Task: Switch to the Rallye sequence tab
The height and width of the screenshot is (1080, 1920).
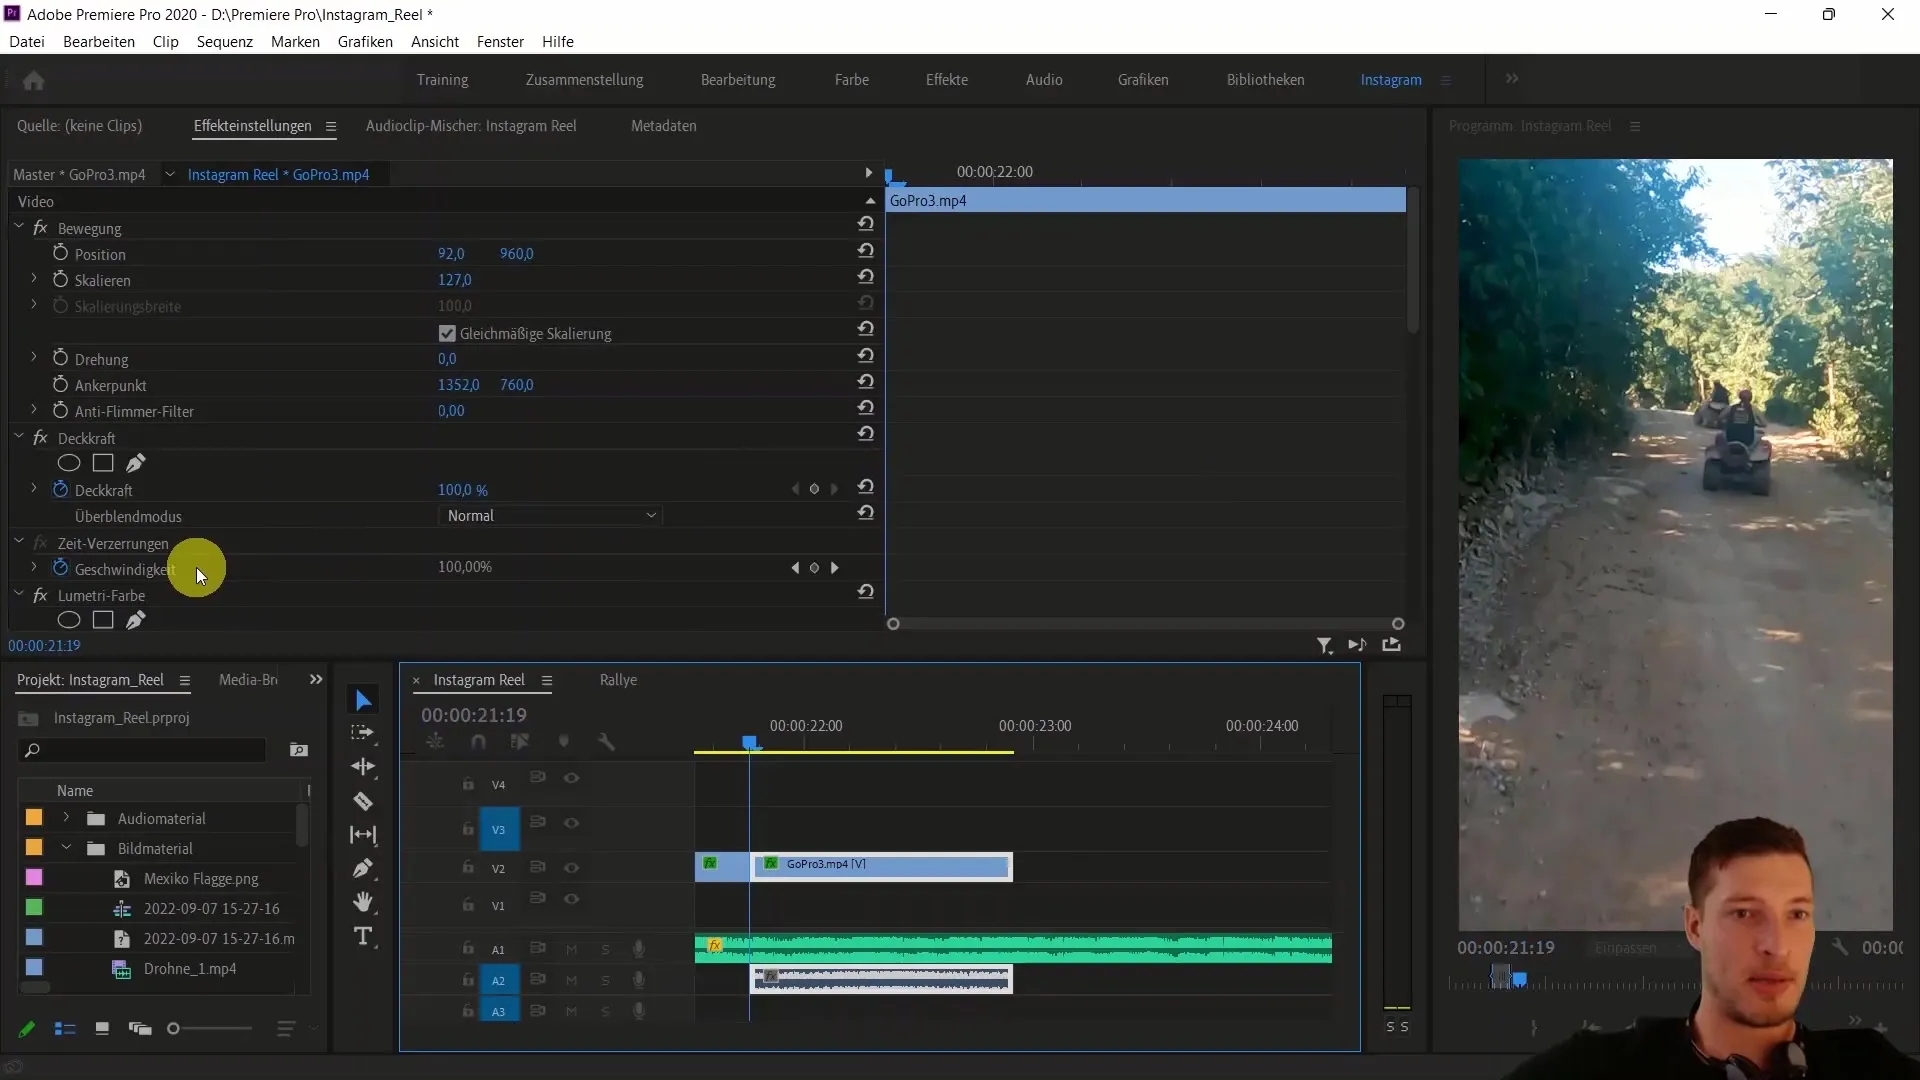Action: click(618, 680)
